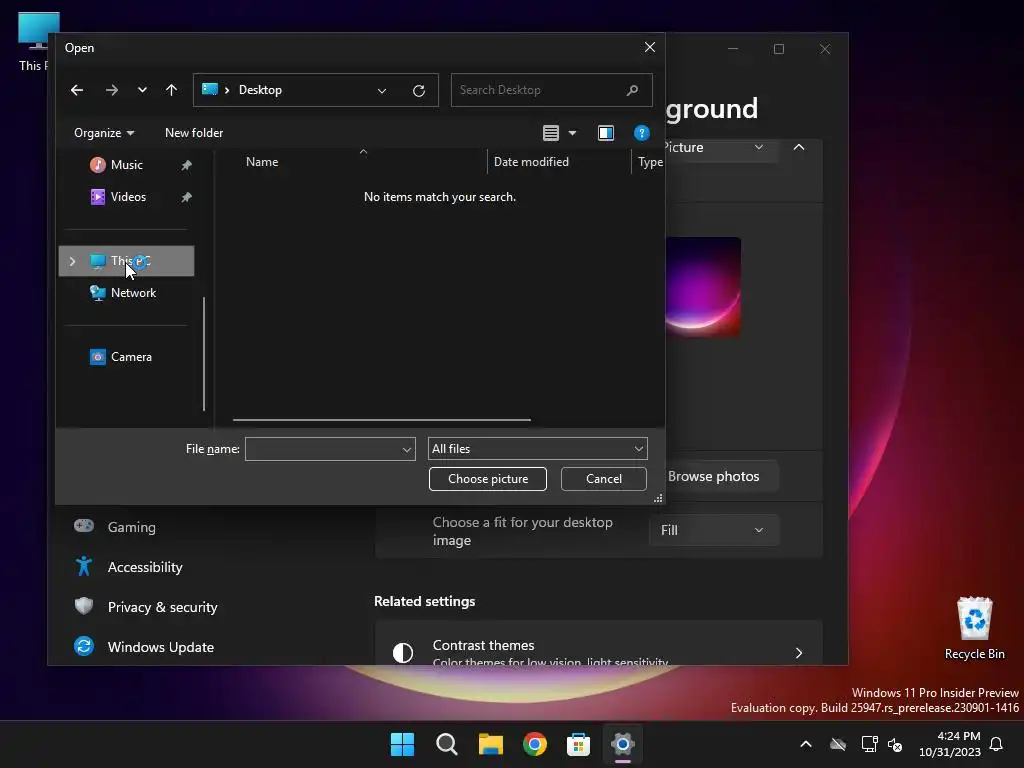Show hidden system tray icons

(x=806, y=744)
